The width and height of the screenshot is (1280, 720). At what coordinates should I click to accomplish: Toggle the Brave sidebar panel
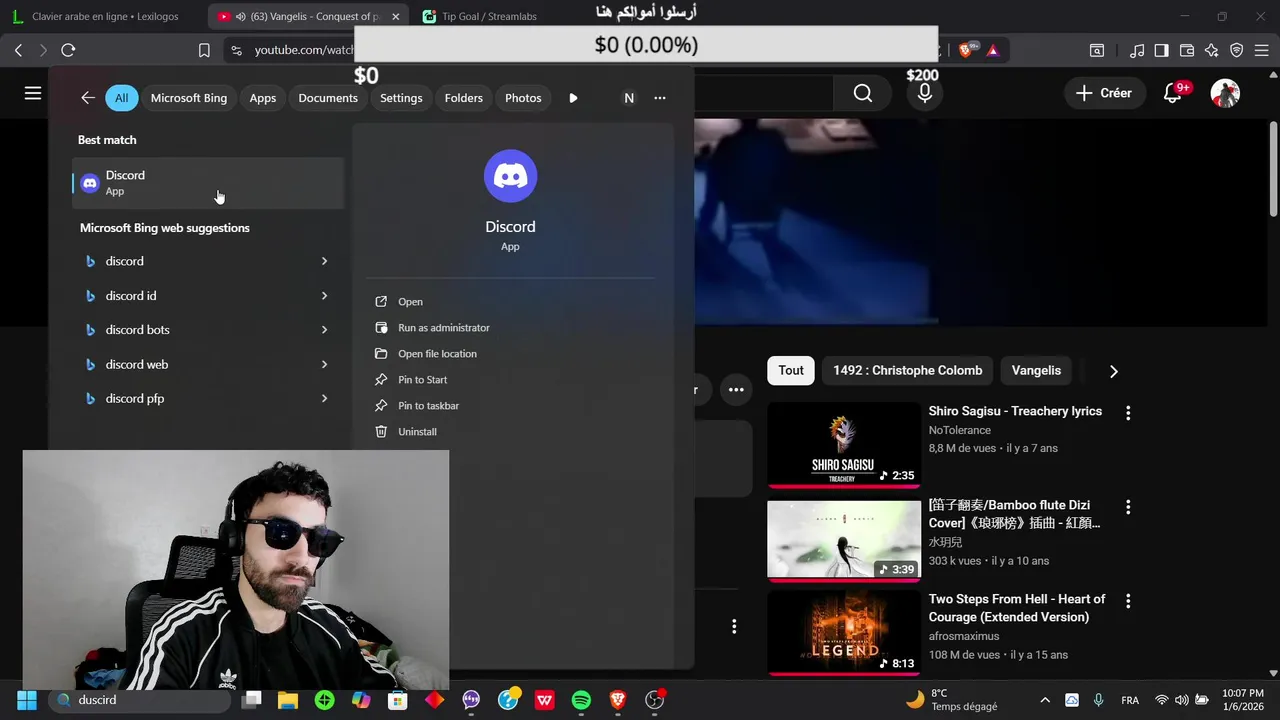click(x=1161, y=50)
